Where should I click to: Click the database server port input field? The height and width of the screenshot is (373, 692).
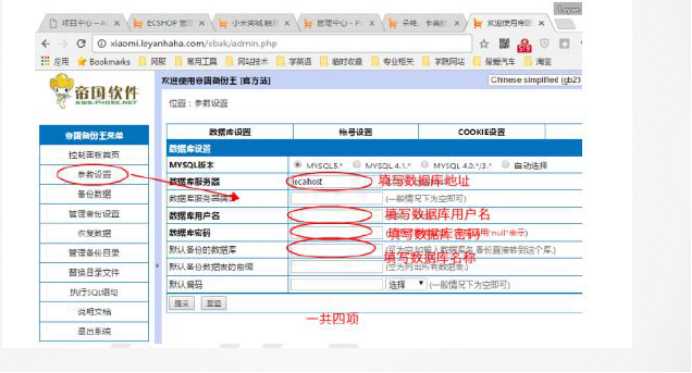coord(336,198)
